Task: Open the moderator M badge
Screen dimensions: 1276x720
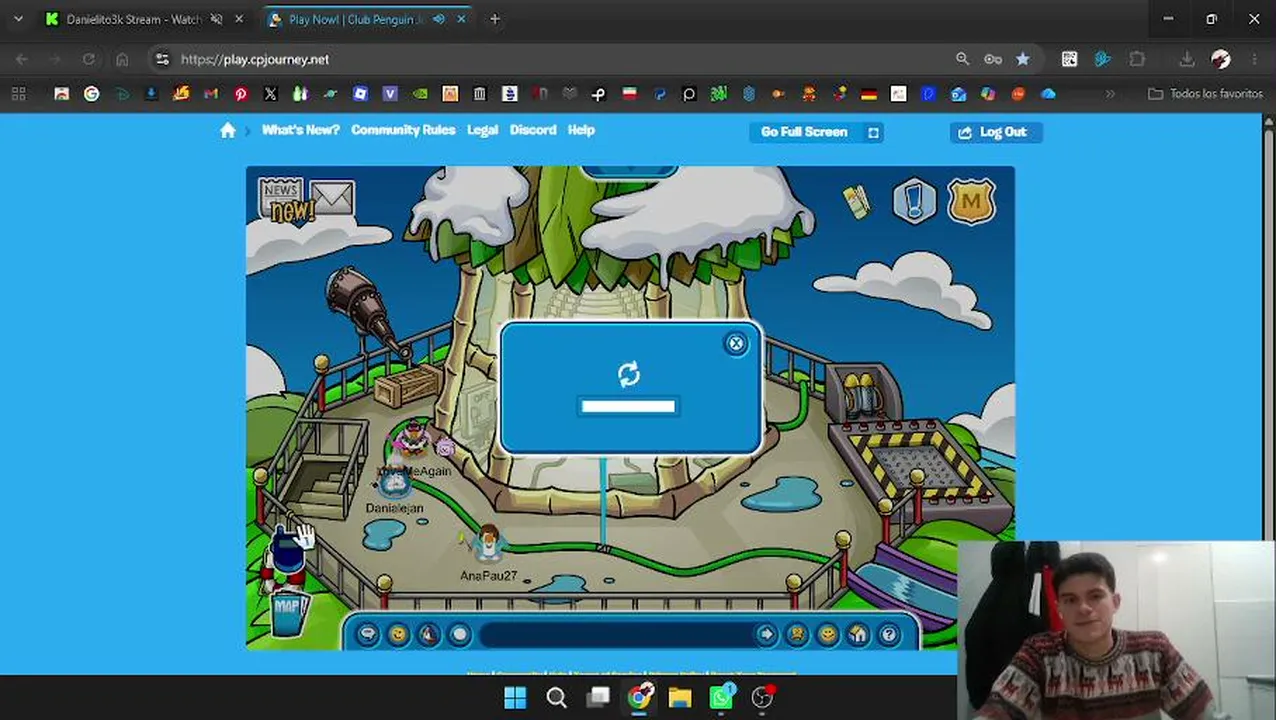Action: (x=971, y=202)
